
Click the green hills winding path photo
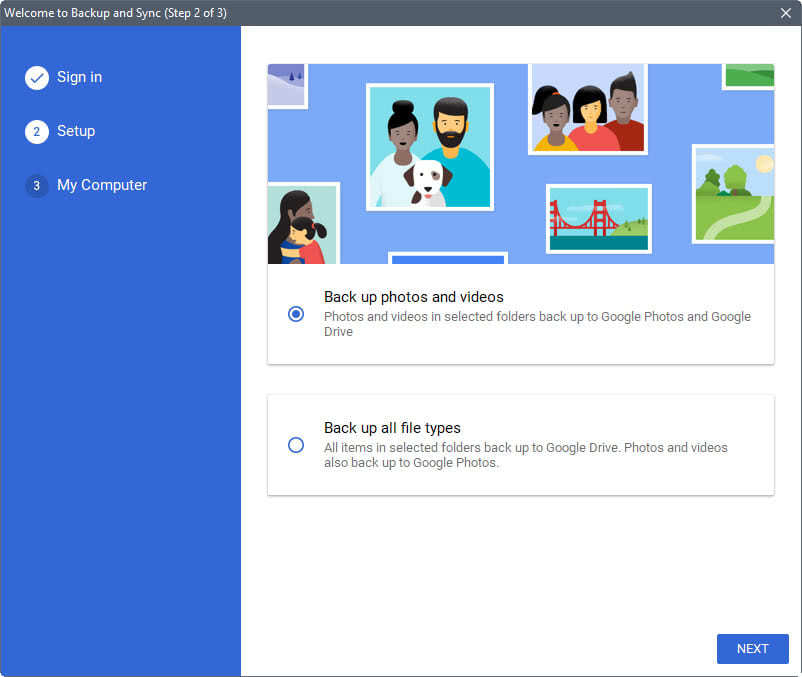coord(733,194)
